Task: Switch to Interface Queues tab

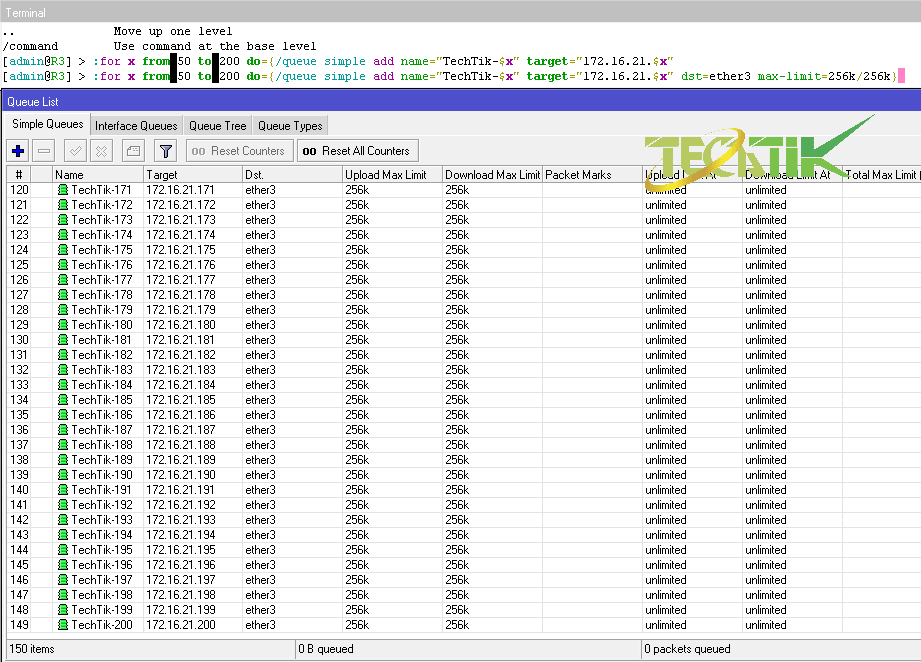Action: coord(136,126)
